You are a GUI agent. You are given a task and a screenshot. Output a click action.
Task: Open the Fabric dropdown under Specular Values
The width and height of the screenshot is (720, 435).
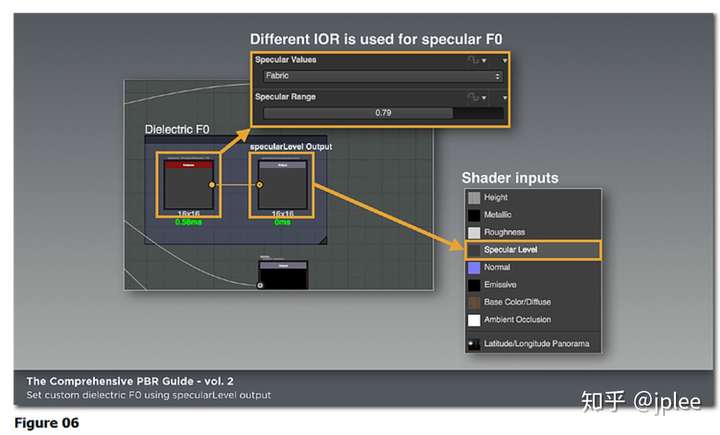pyautogui.click(x=382, y=76)
